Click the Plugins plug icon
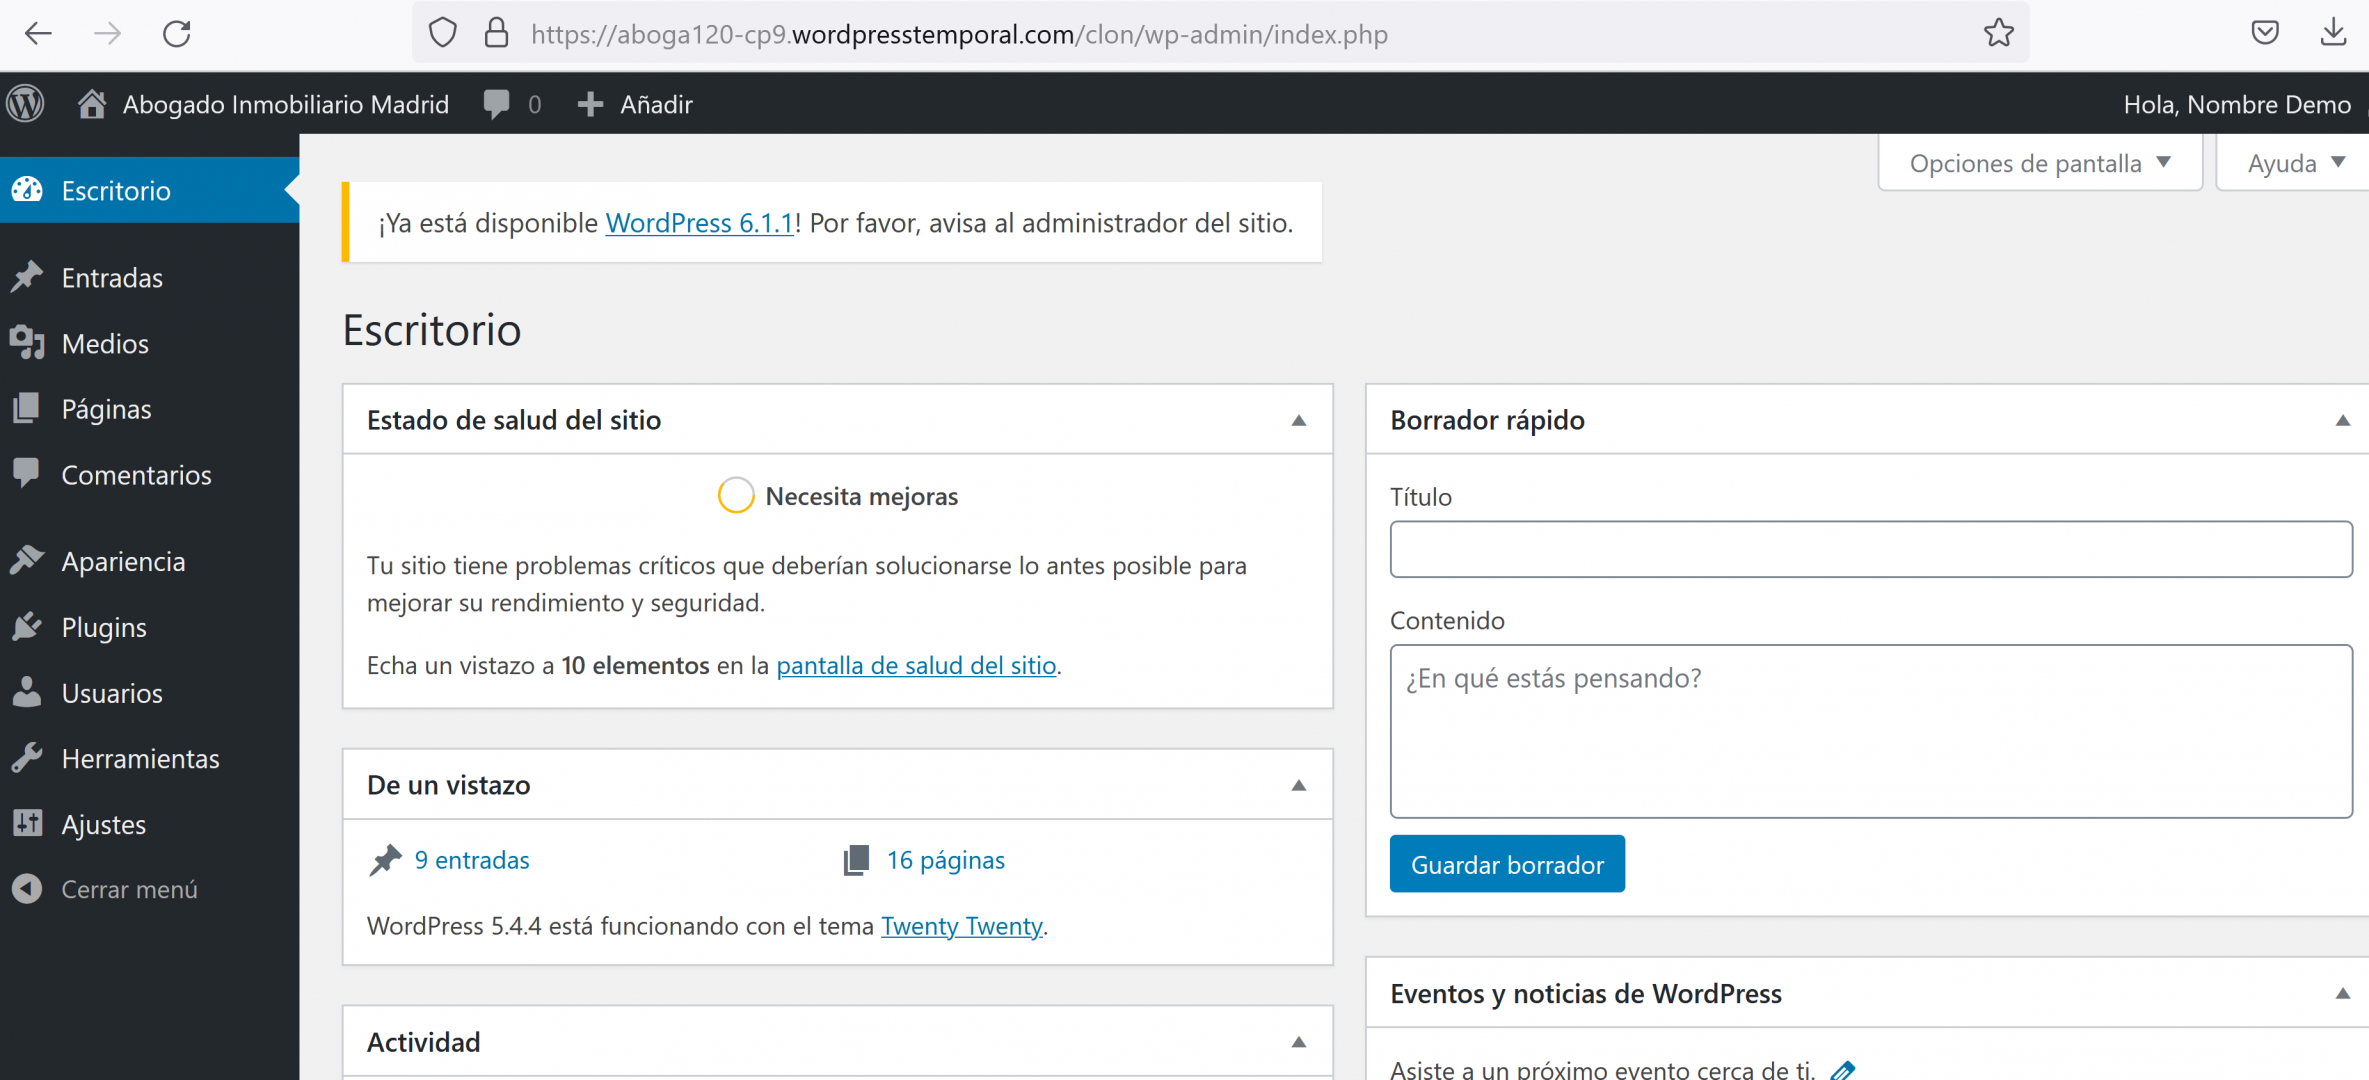The width and height of the screenshot is (2369, 1080). (x=28, y=626)
